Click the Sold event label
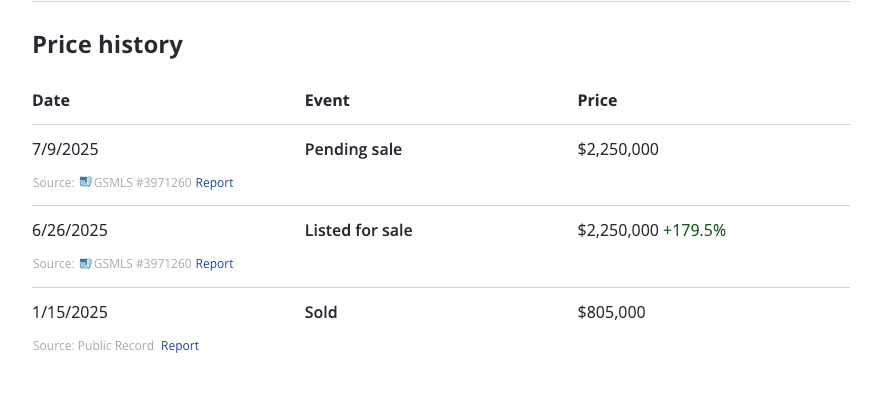Viewport: 894px width, 400px height. coord(321,312)
